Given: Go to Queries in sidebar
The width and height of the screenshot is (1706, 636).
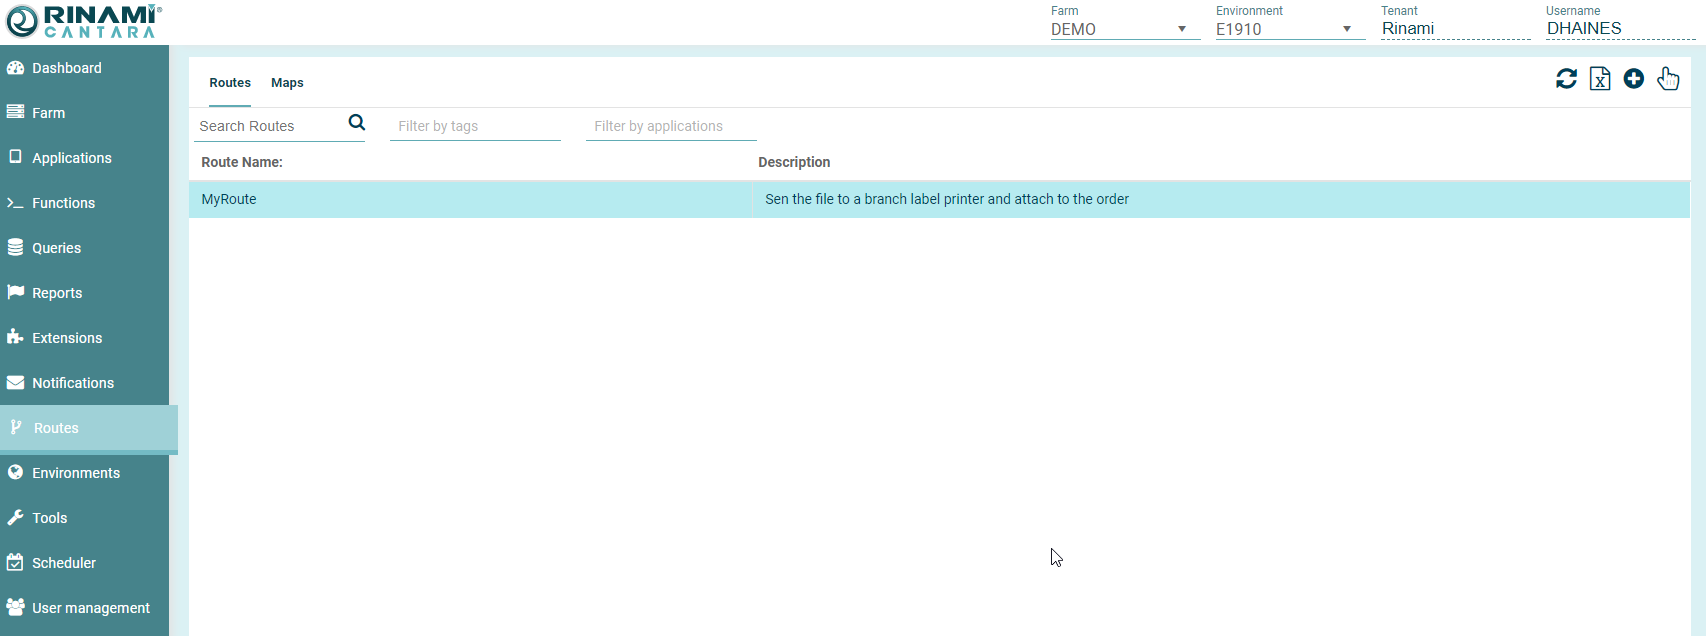Looking at the screenshot, I should (x=56, y=248).
